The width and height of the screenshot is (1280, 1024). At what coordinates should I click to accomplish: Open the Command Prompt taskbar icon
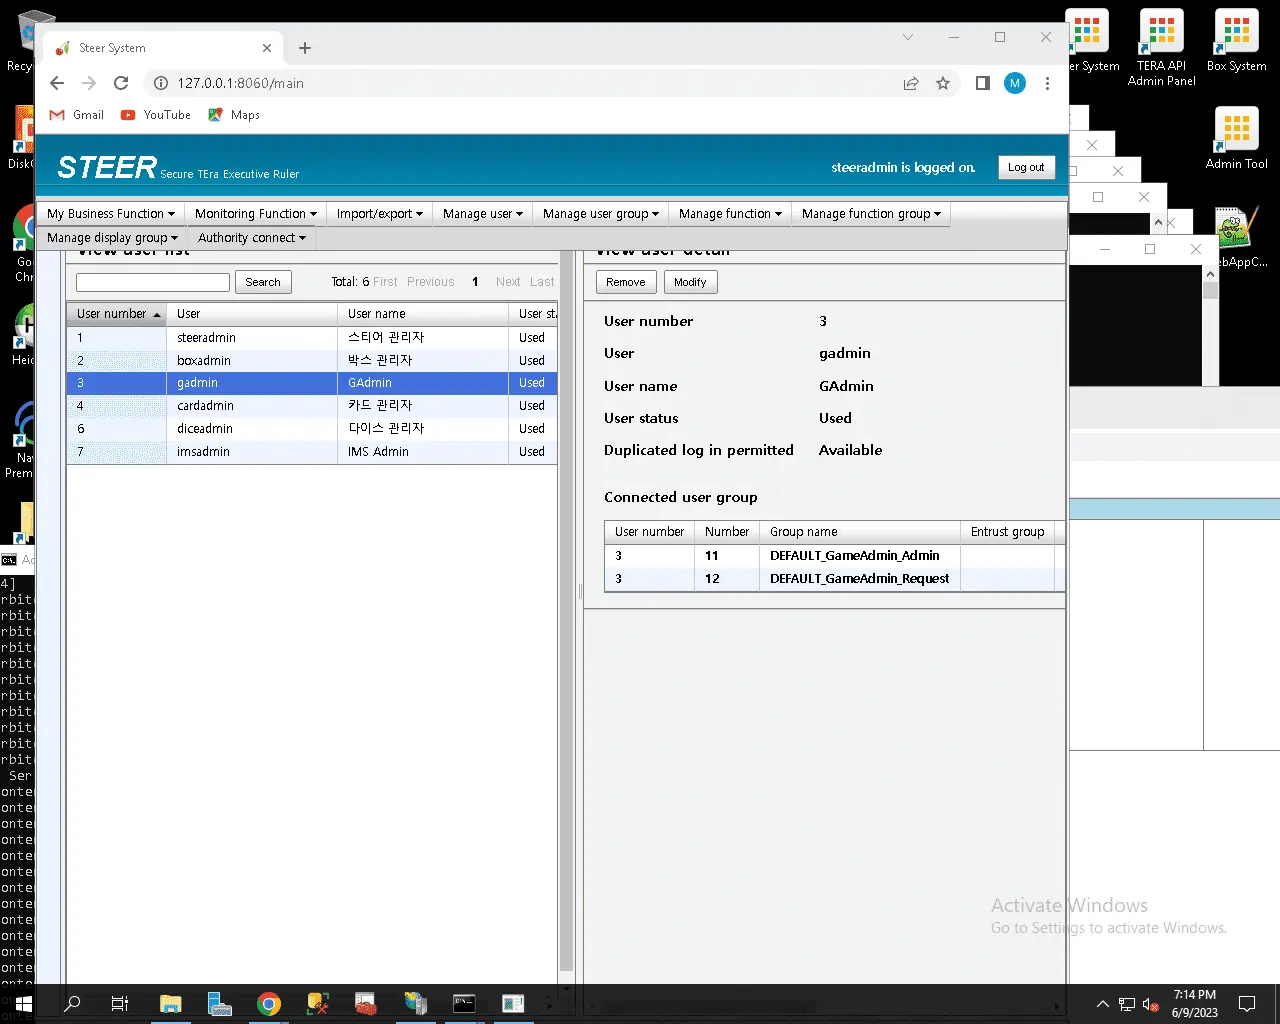click(464, 1003)
